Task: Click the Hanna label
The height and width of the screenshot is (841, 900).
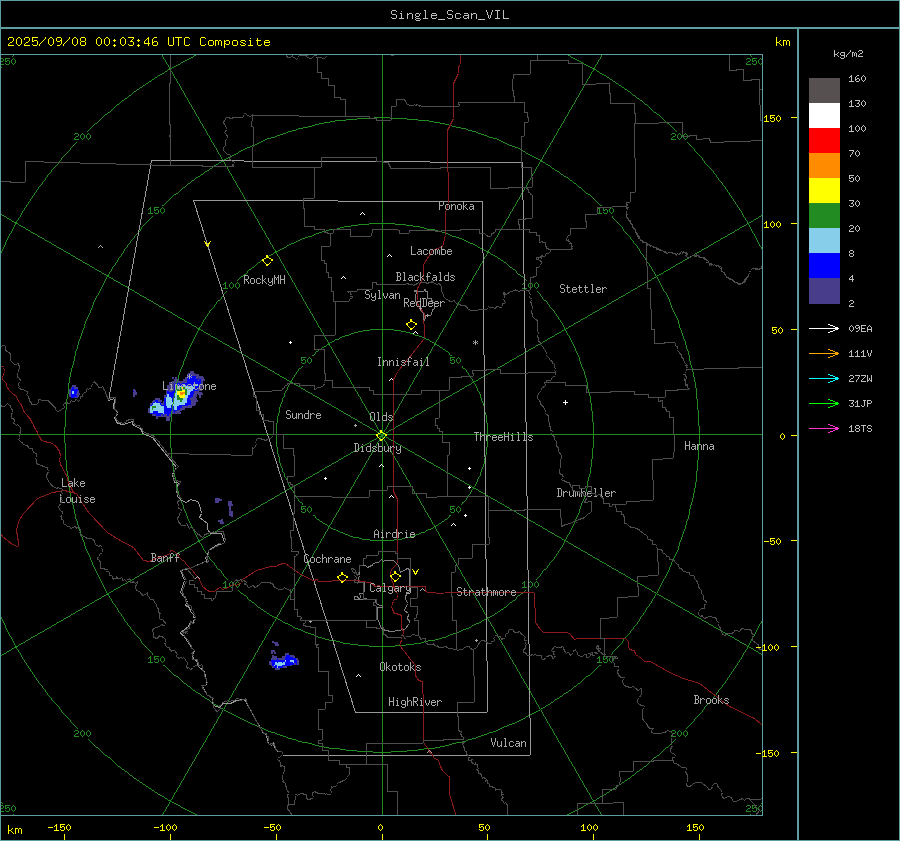Action: 699,446
